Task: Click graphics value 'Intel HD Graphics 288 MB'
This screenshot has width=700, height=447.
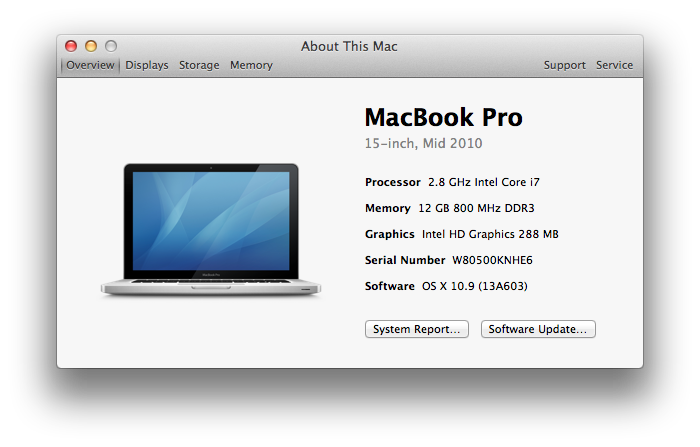Action: (x=490, y=234)
